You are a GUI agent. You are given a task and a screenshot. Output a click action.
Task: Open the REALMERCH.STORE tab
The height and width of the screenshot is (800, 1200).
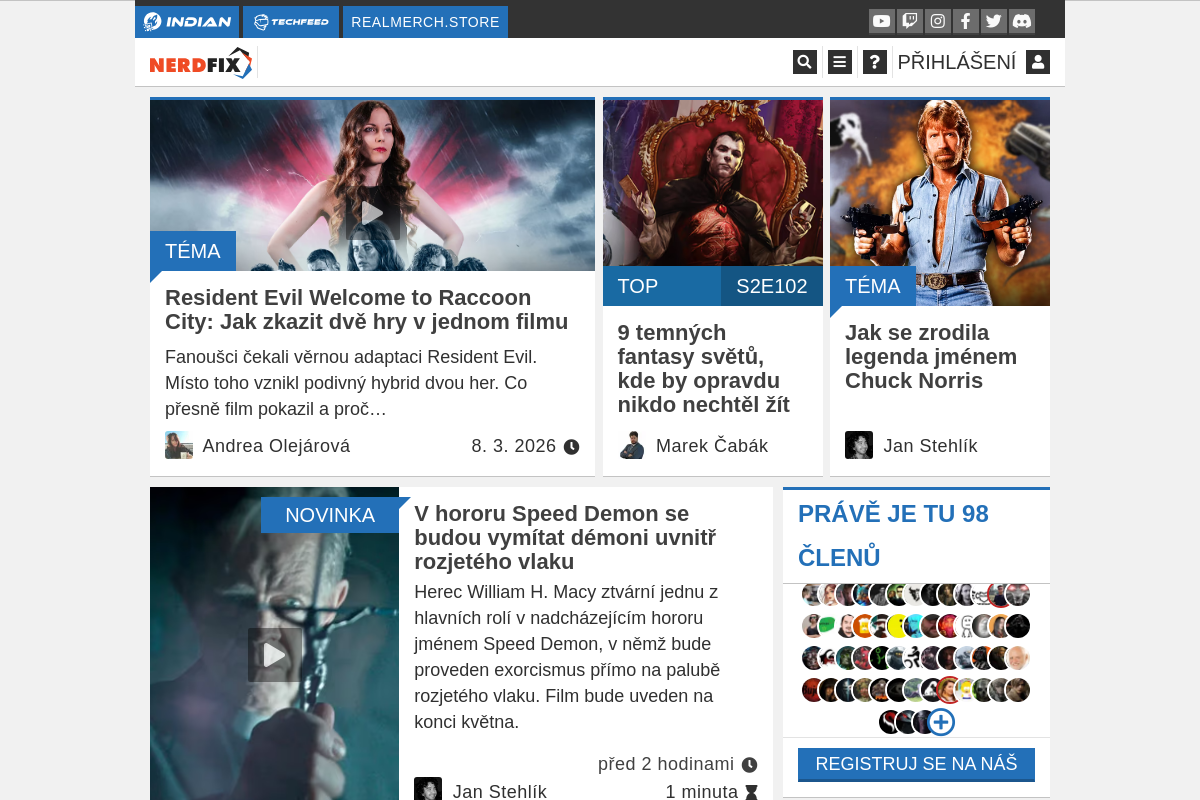pyautogui.click(x=425, y=22)
